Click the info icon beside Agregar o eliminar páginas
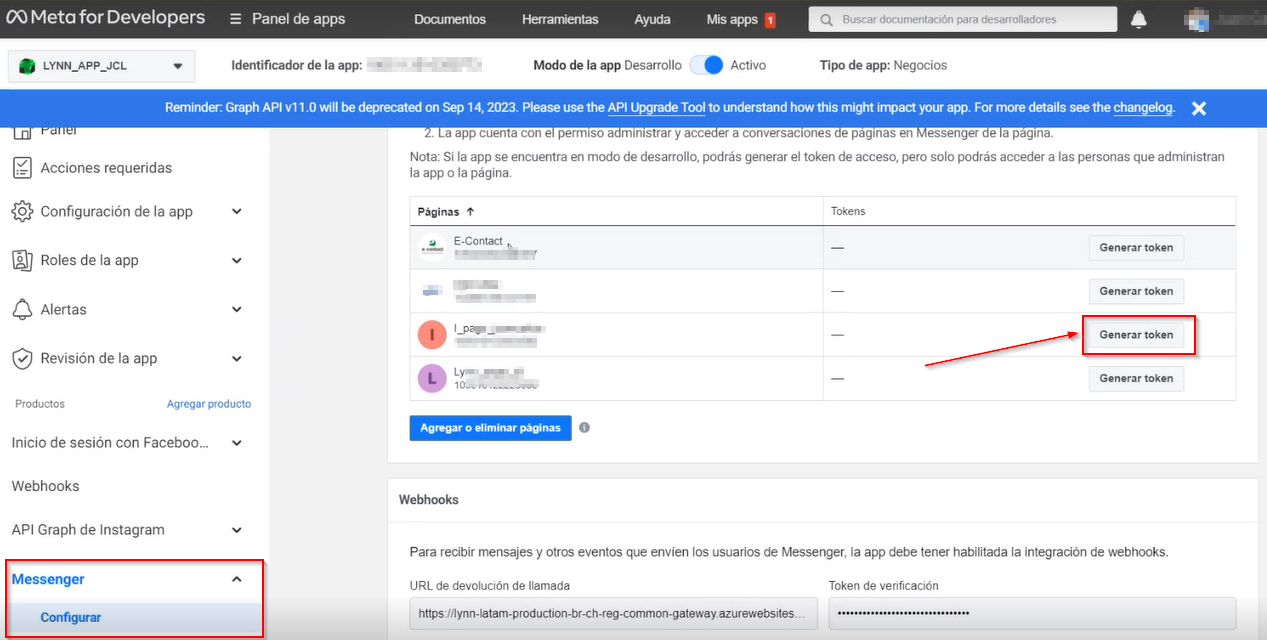 pos(584,427)
